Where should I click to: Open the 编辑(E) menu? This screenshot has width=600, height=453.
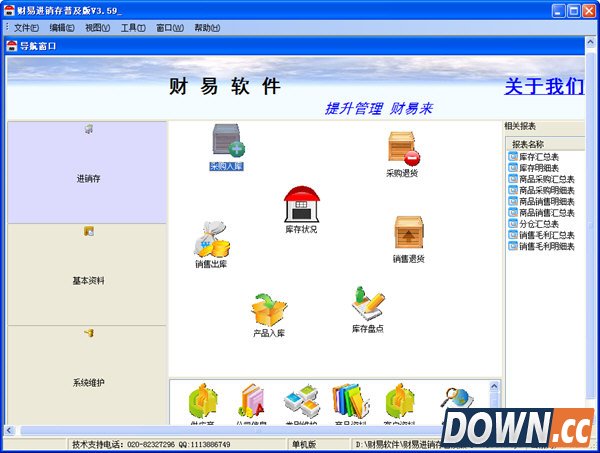tap(62, 28)
